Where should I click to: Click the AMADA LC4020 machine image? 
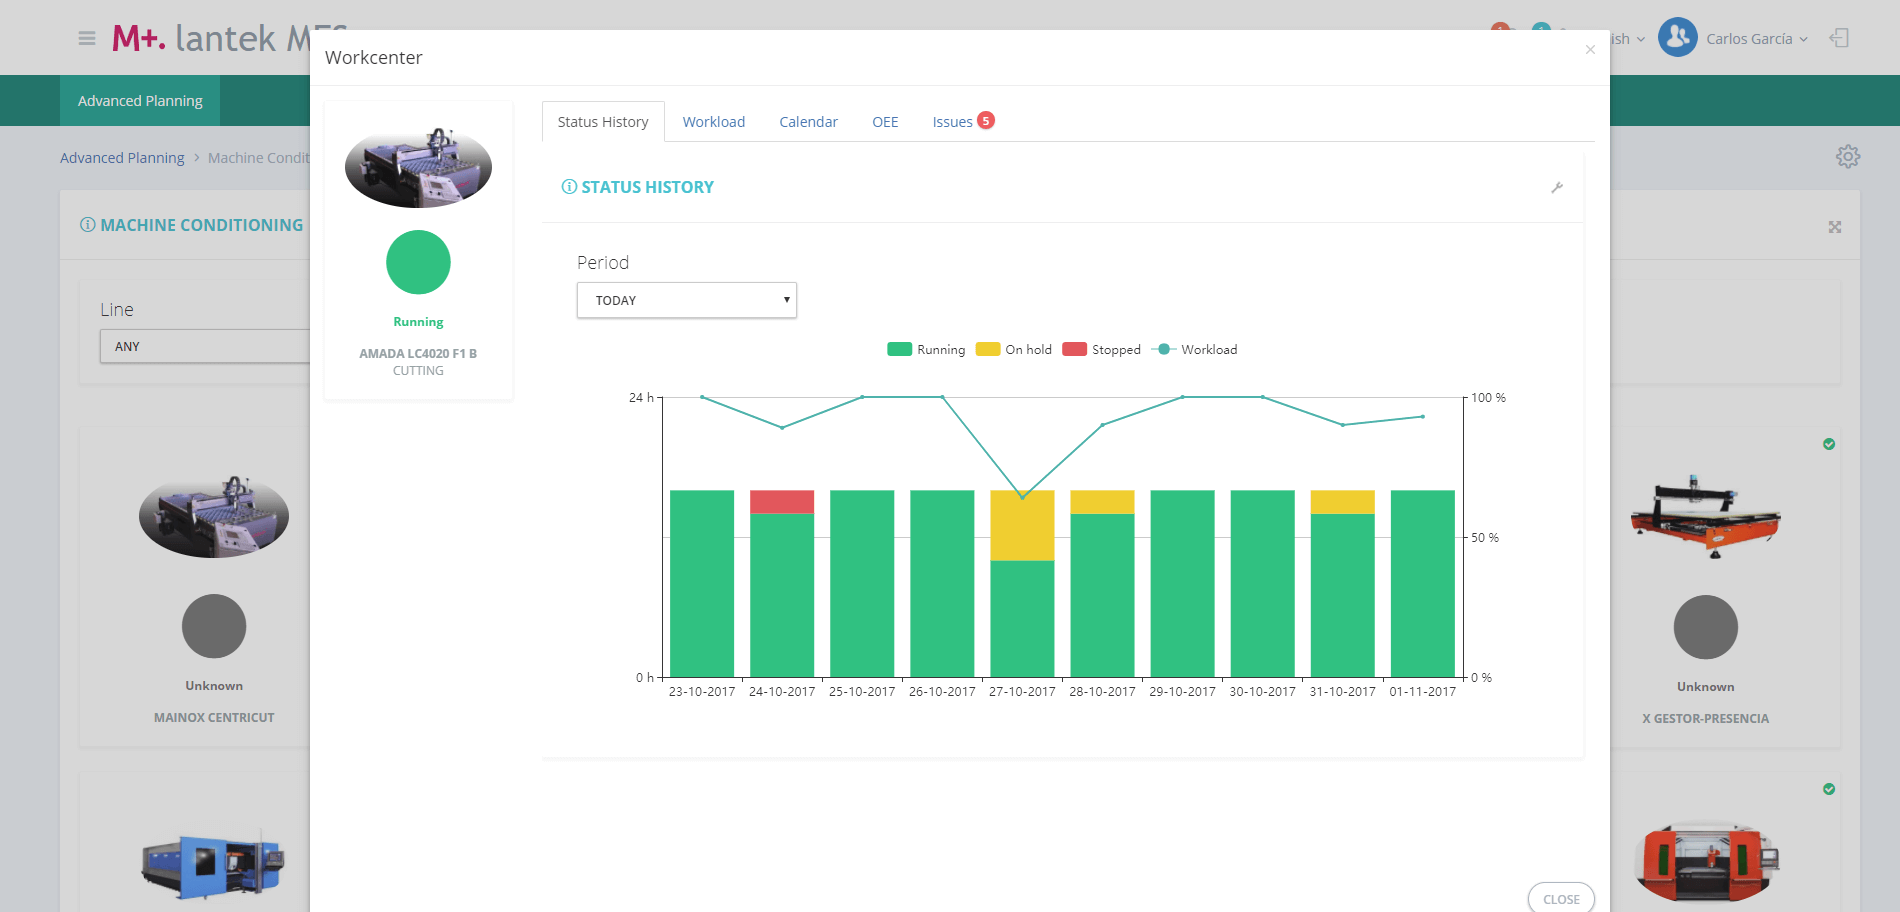point(418,168)
